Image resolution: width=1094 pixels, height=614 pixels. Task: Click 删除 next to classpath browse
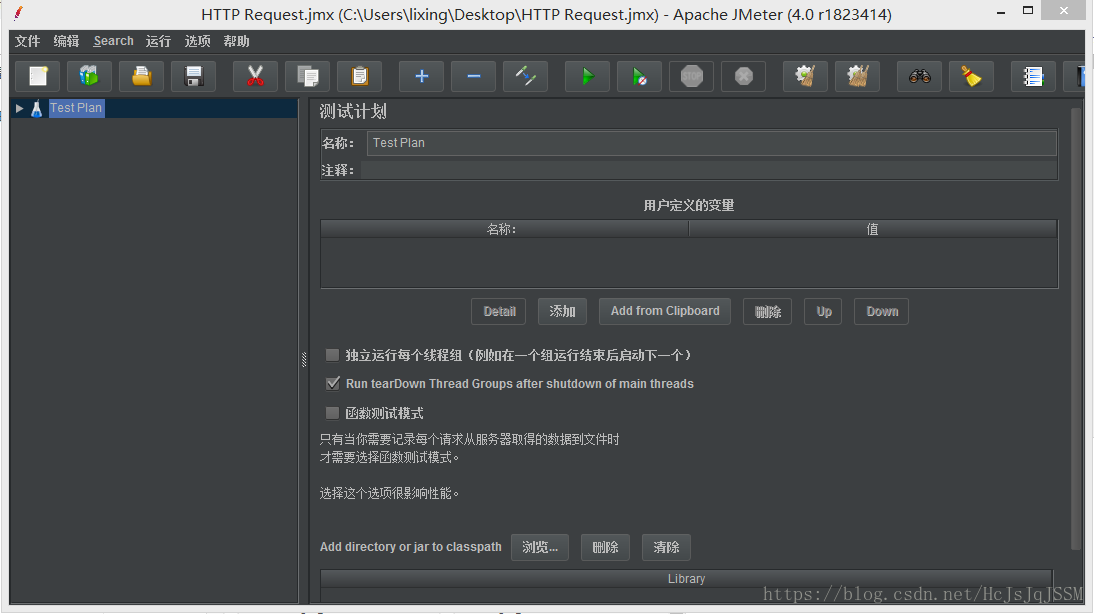tap(606, 548)
